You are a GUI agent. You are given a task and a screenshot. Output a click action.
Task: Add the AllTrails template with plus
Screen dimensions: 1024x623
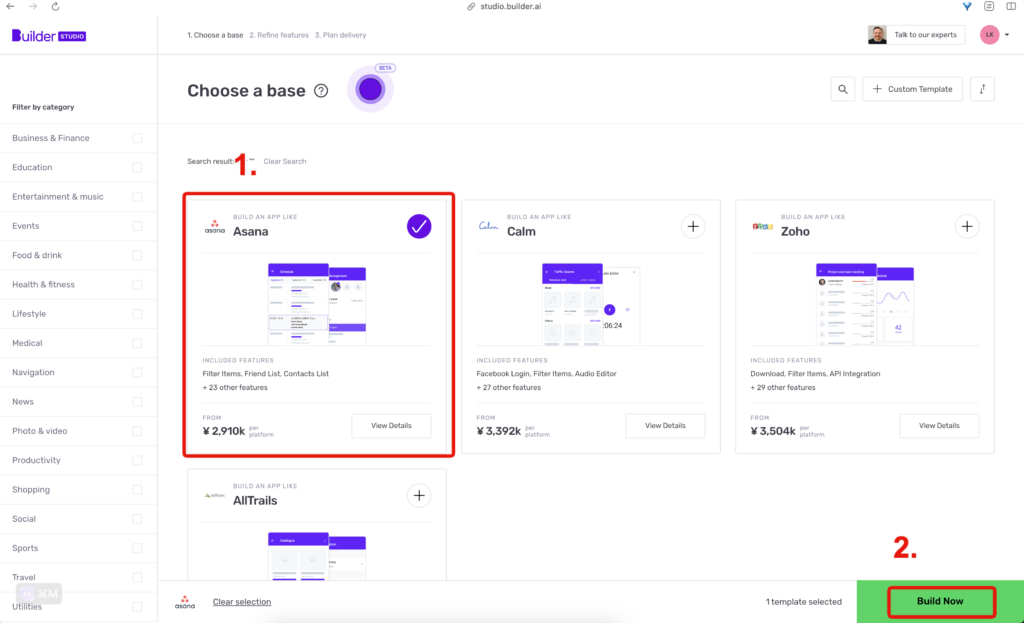[419, 496]
